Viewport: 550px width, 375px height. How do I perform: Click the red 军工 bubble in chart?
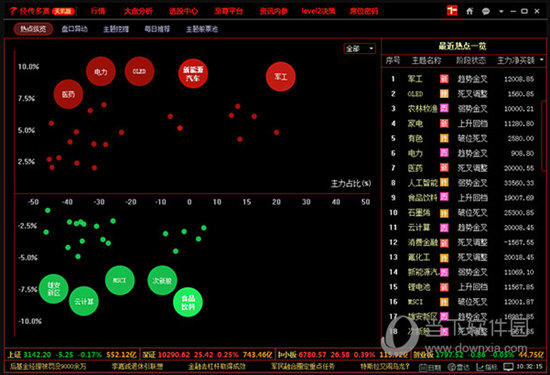tap(281, 76)
